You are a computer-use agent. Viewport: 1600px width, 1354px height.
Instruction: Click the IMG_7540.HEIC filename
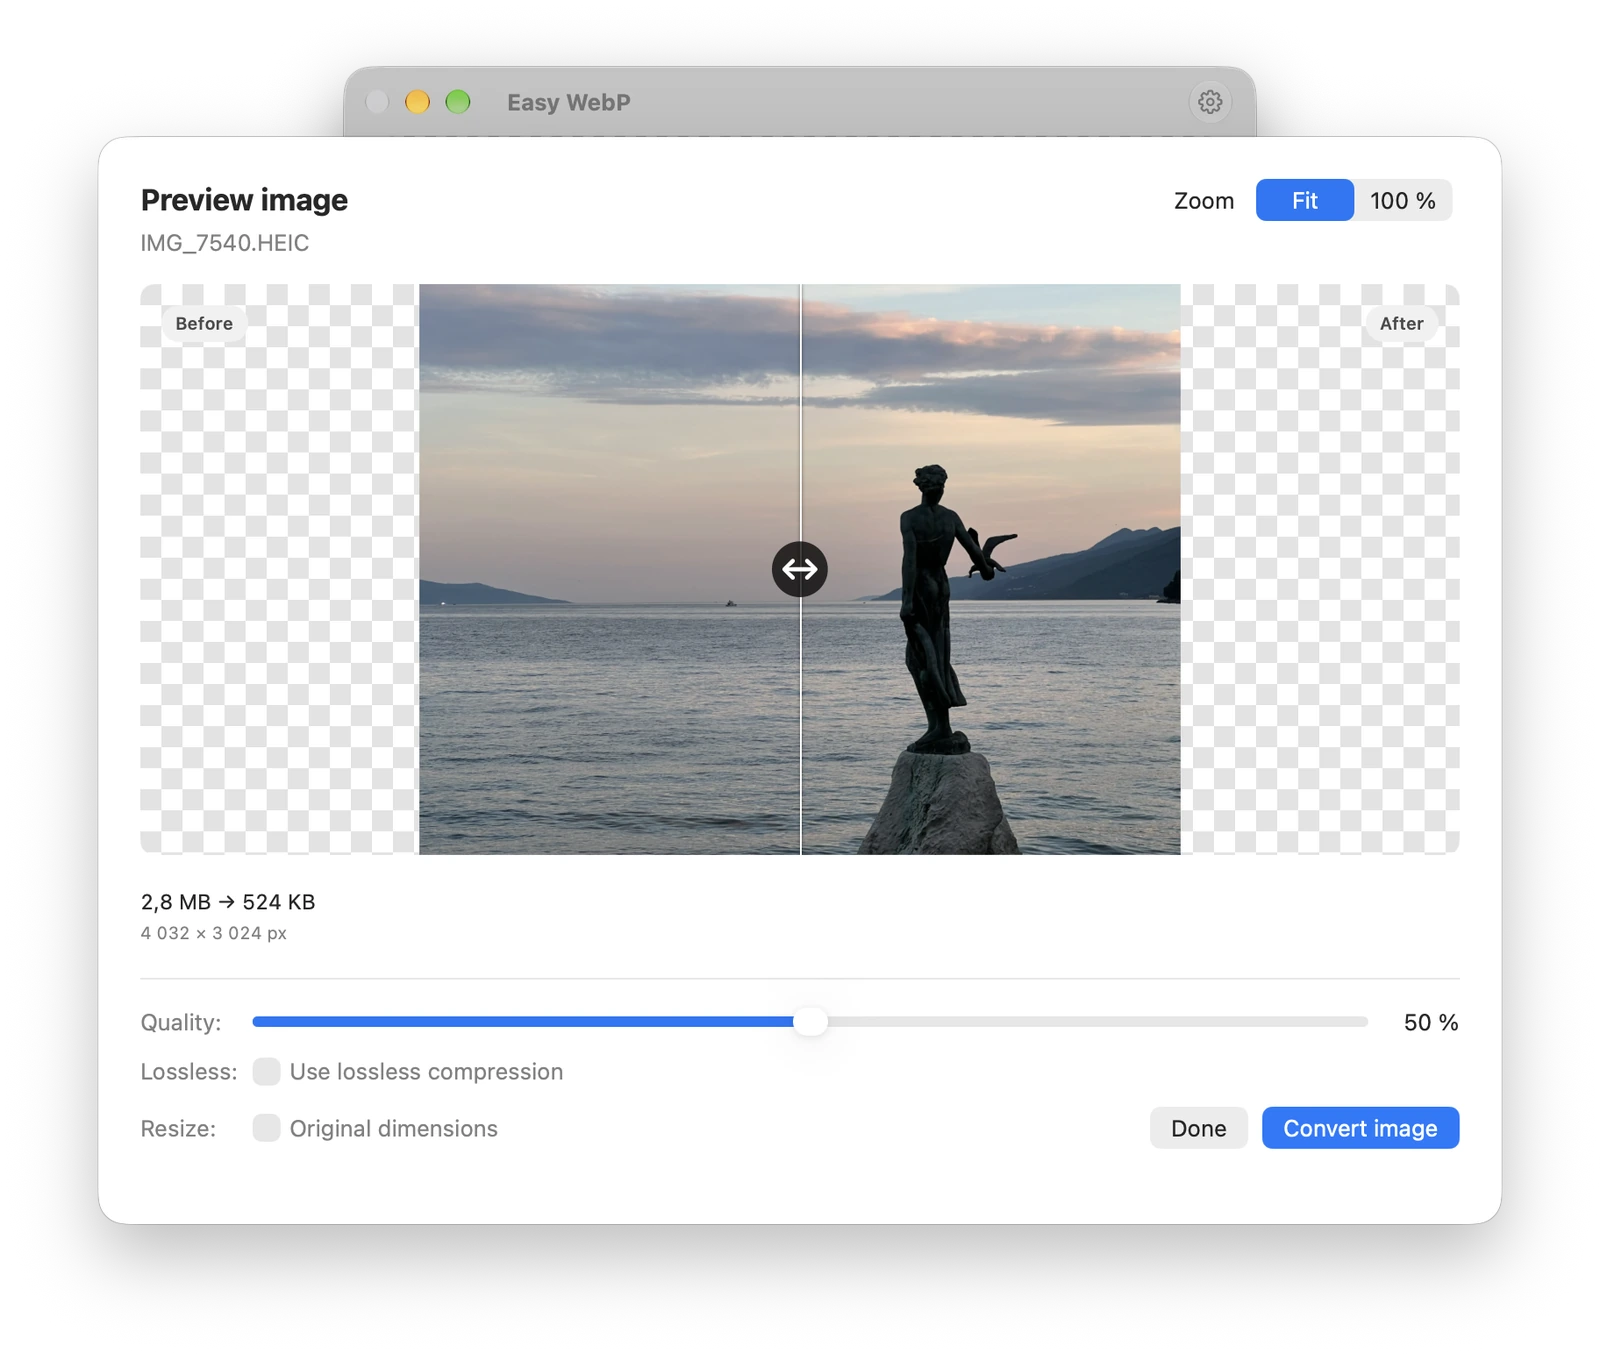click(225, 243)
